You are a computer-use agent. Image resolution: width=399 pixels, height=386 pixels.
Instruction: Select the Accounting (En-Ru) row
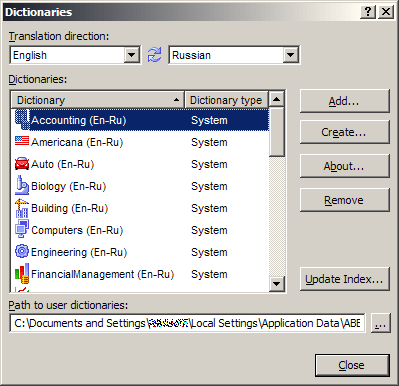click(x=140, y=120)
